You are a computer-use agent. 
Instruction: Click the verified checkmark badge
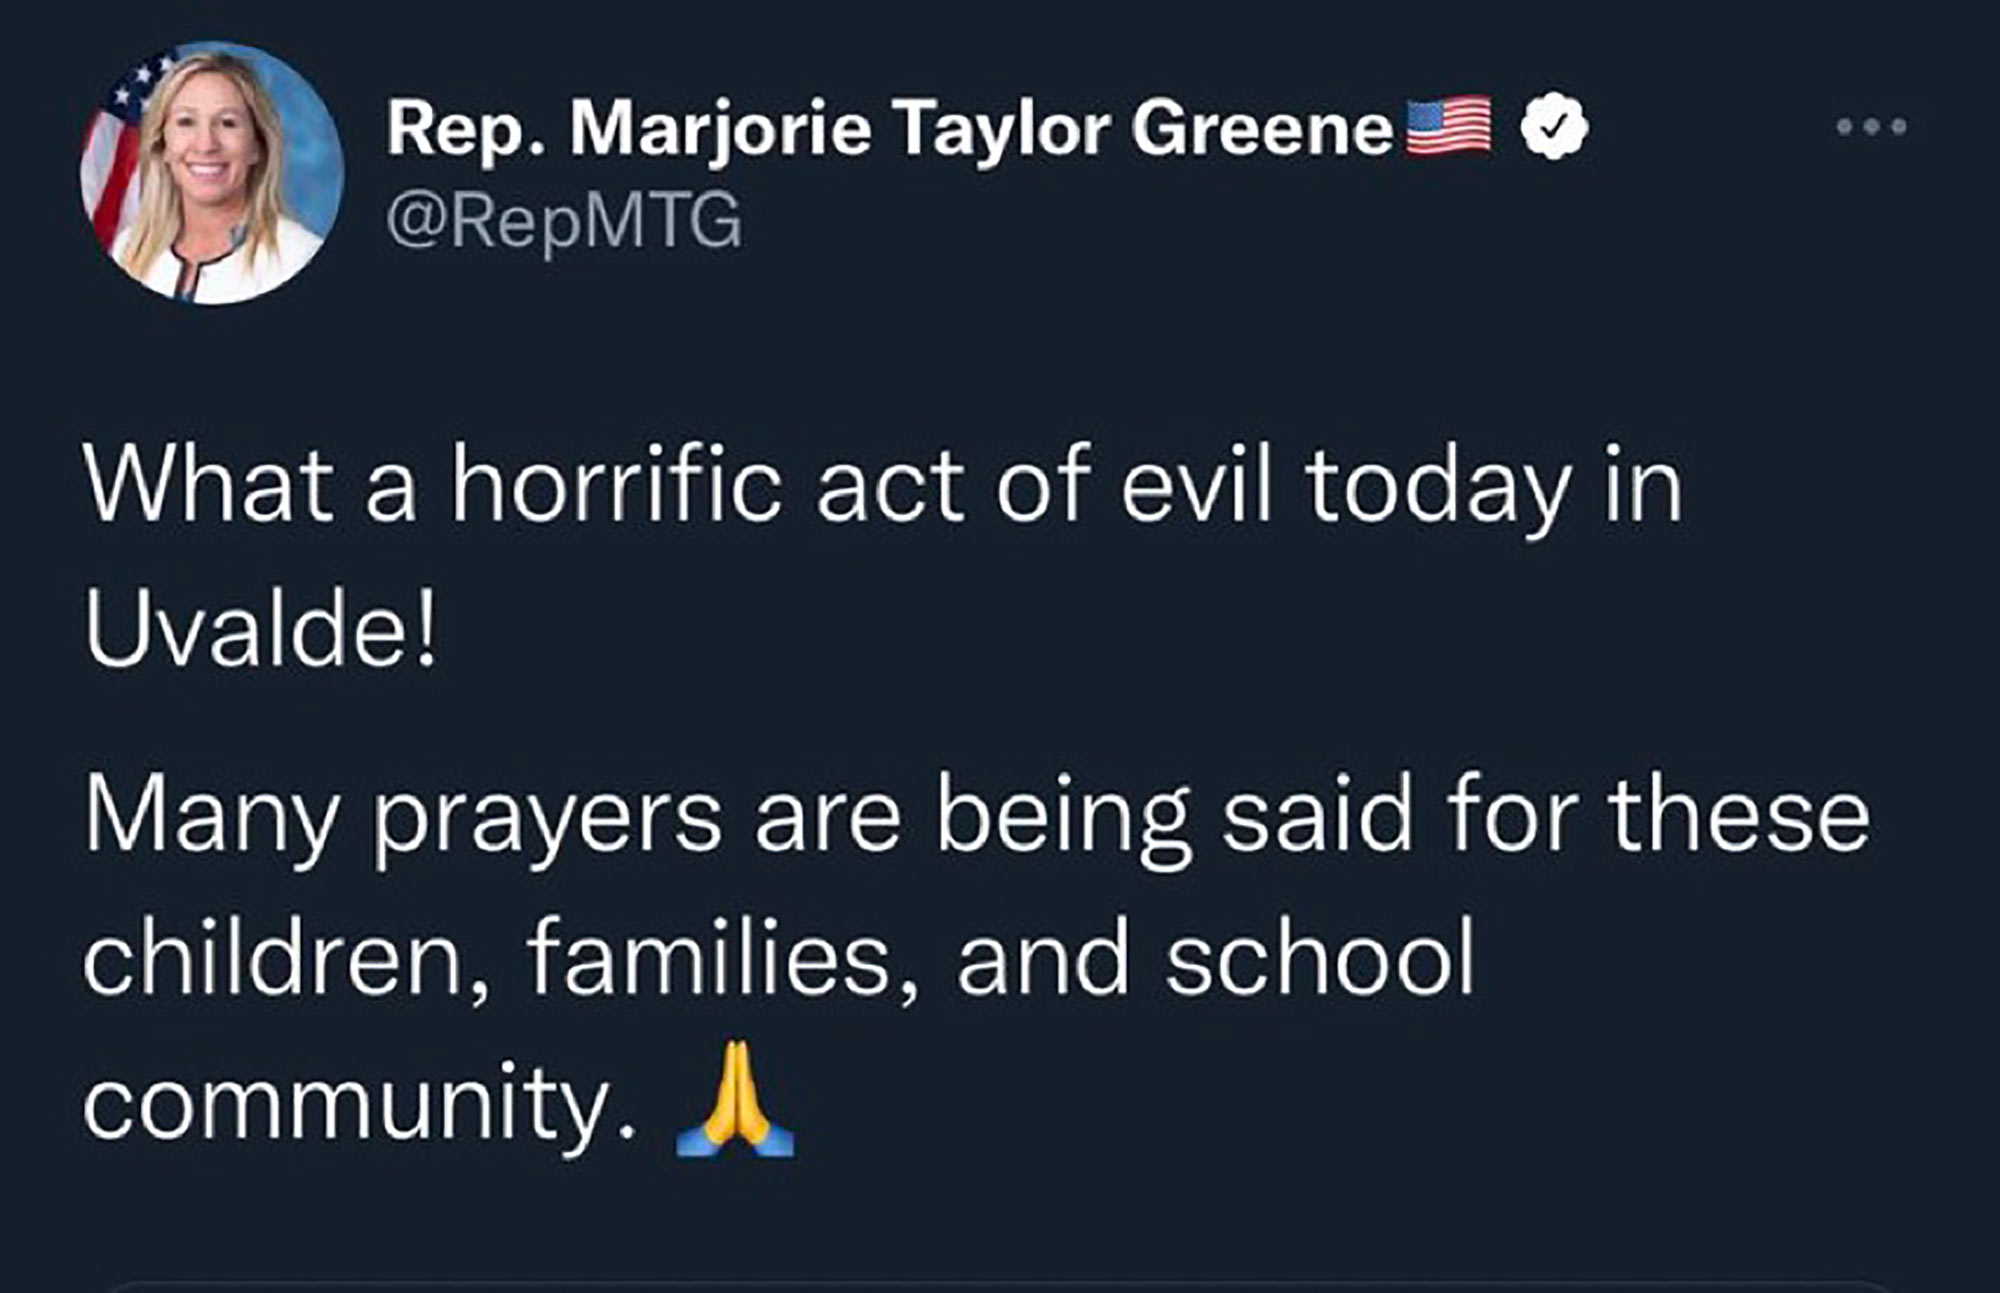(x=1554, y=127)
